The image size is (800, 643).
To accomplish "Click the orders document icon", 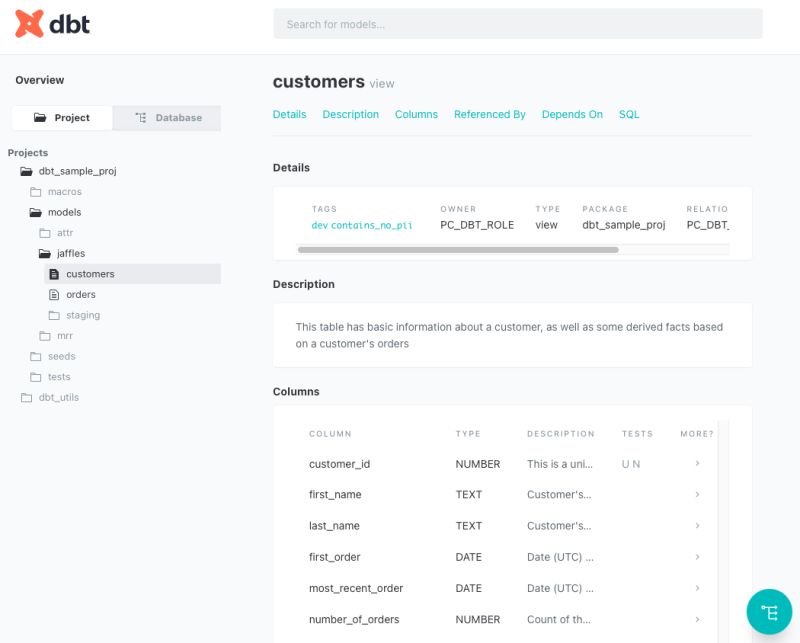I will 56,294.
